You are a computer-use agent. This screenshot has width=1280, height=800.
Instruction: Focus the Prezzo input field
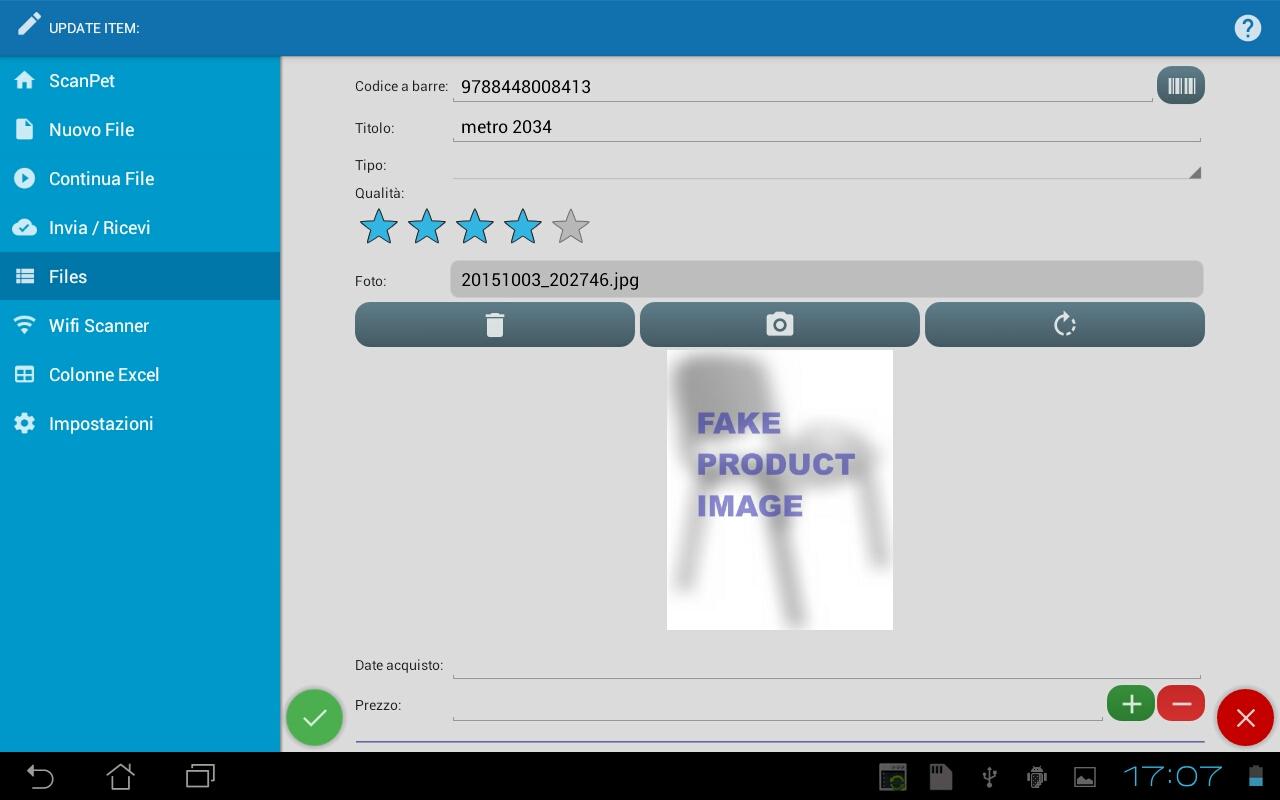tap(778, 705)
